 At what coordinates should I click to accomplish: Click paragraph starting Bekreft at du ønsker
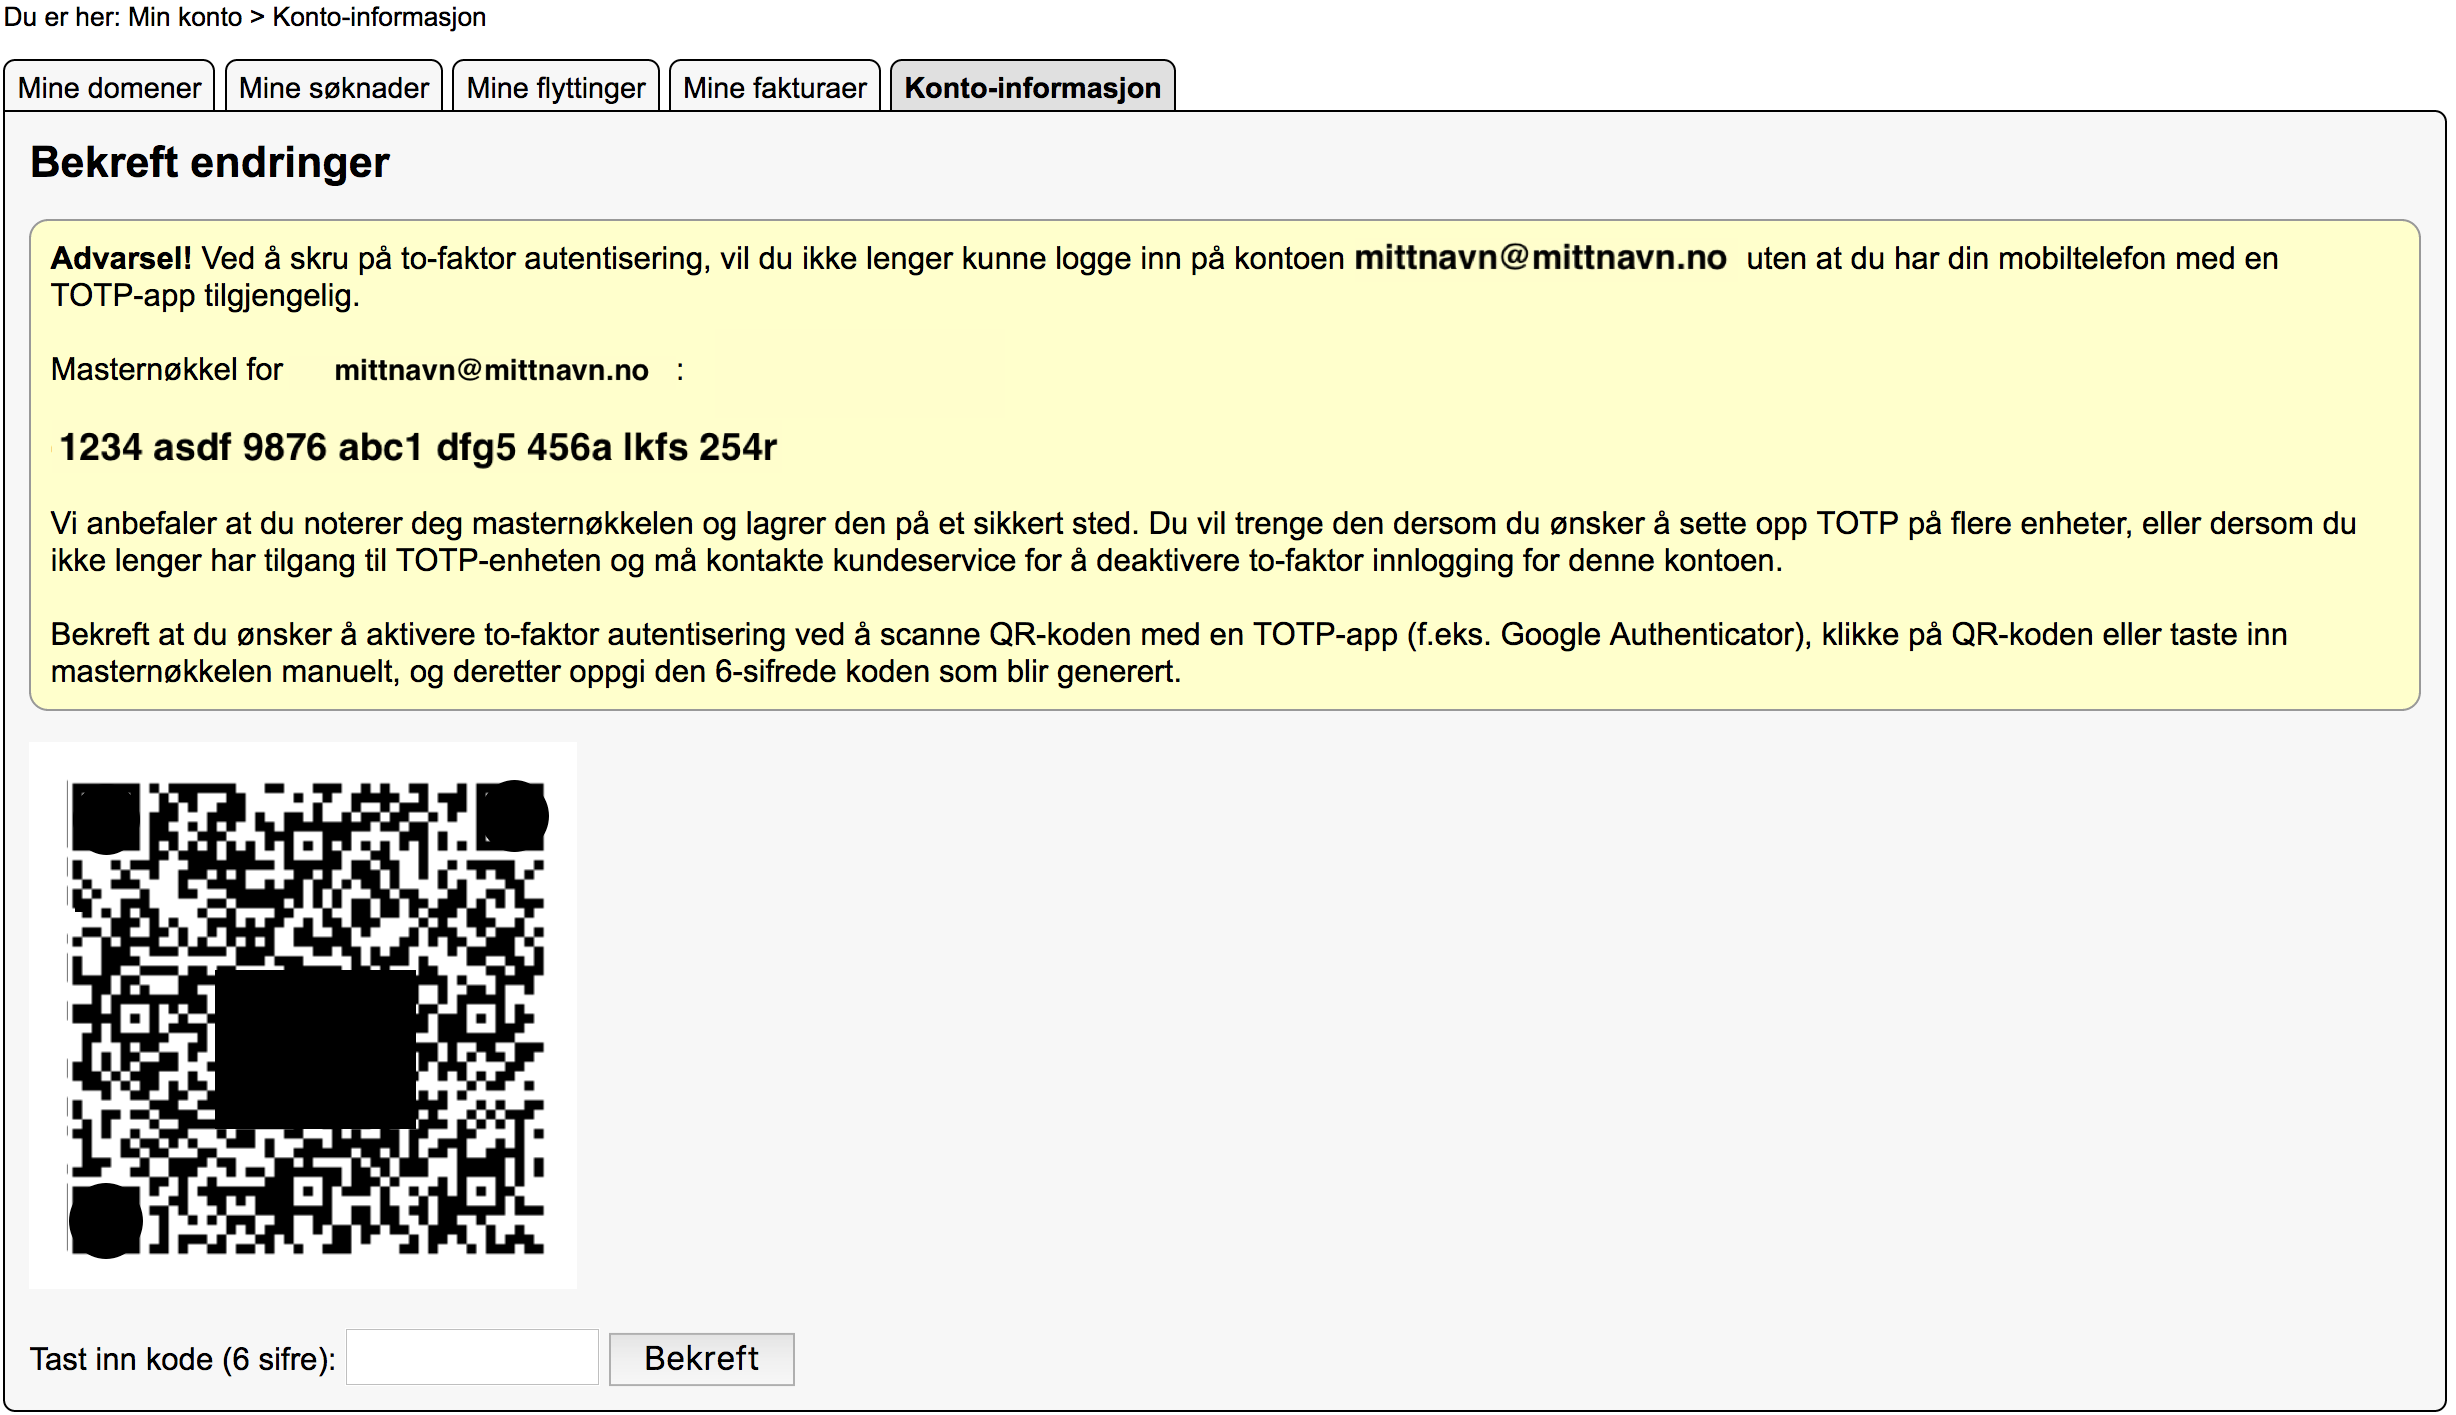pos(1169,653)
